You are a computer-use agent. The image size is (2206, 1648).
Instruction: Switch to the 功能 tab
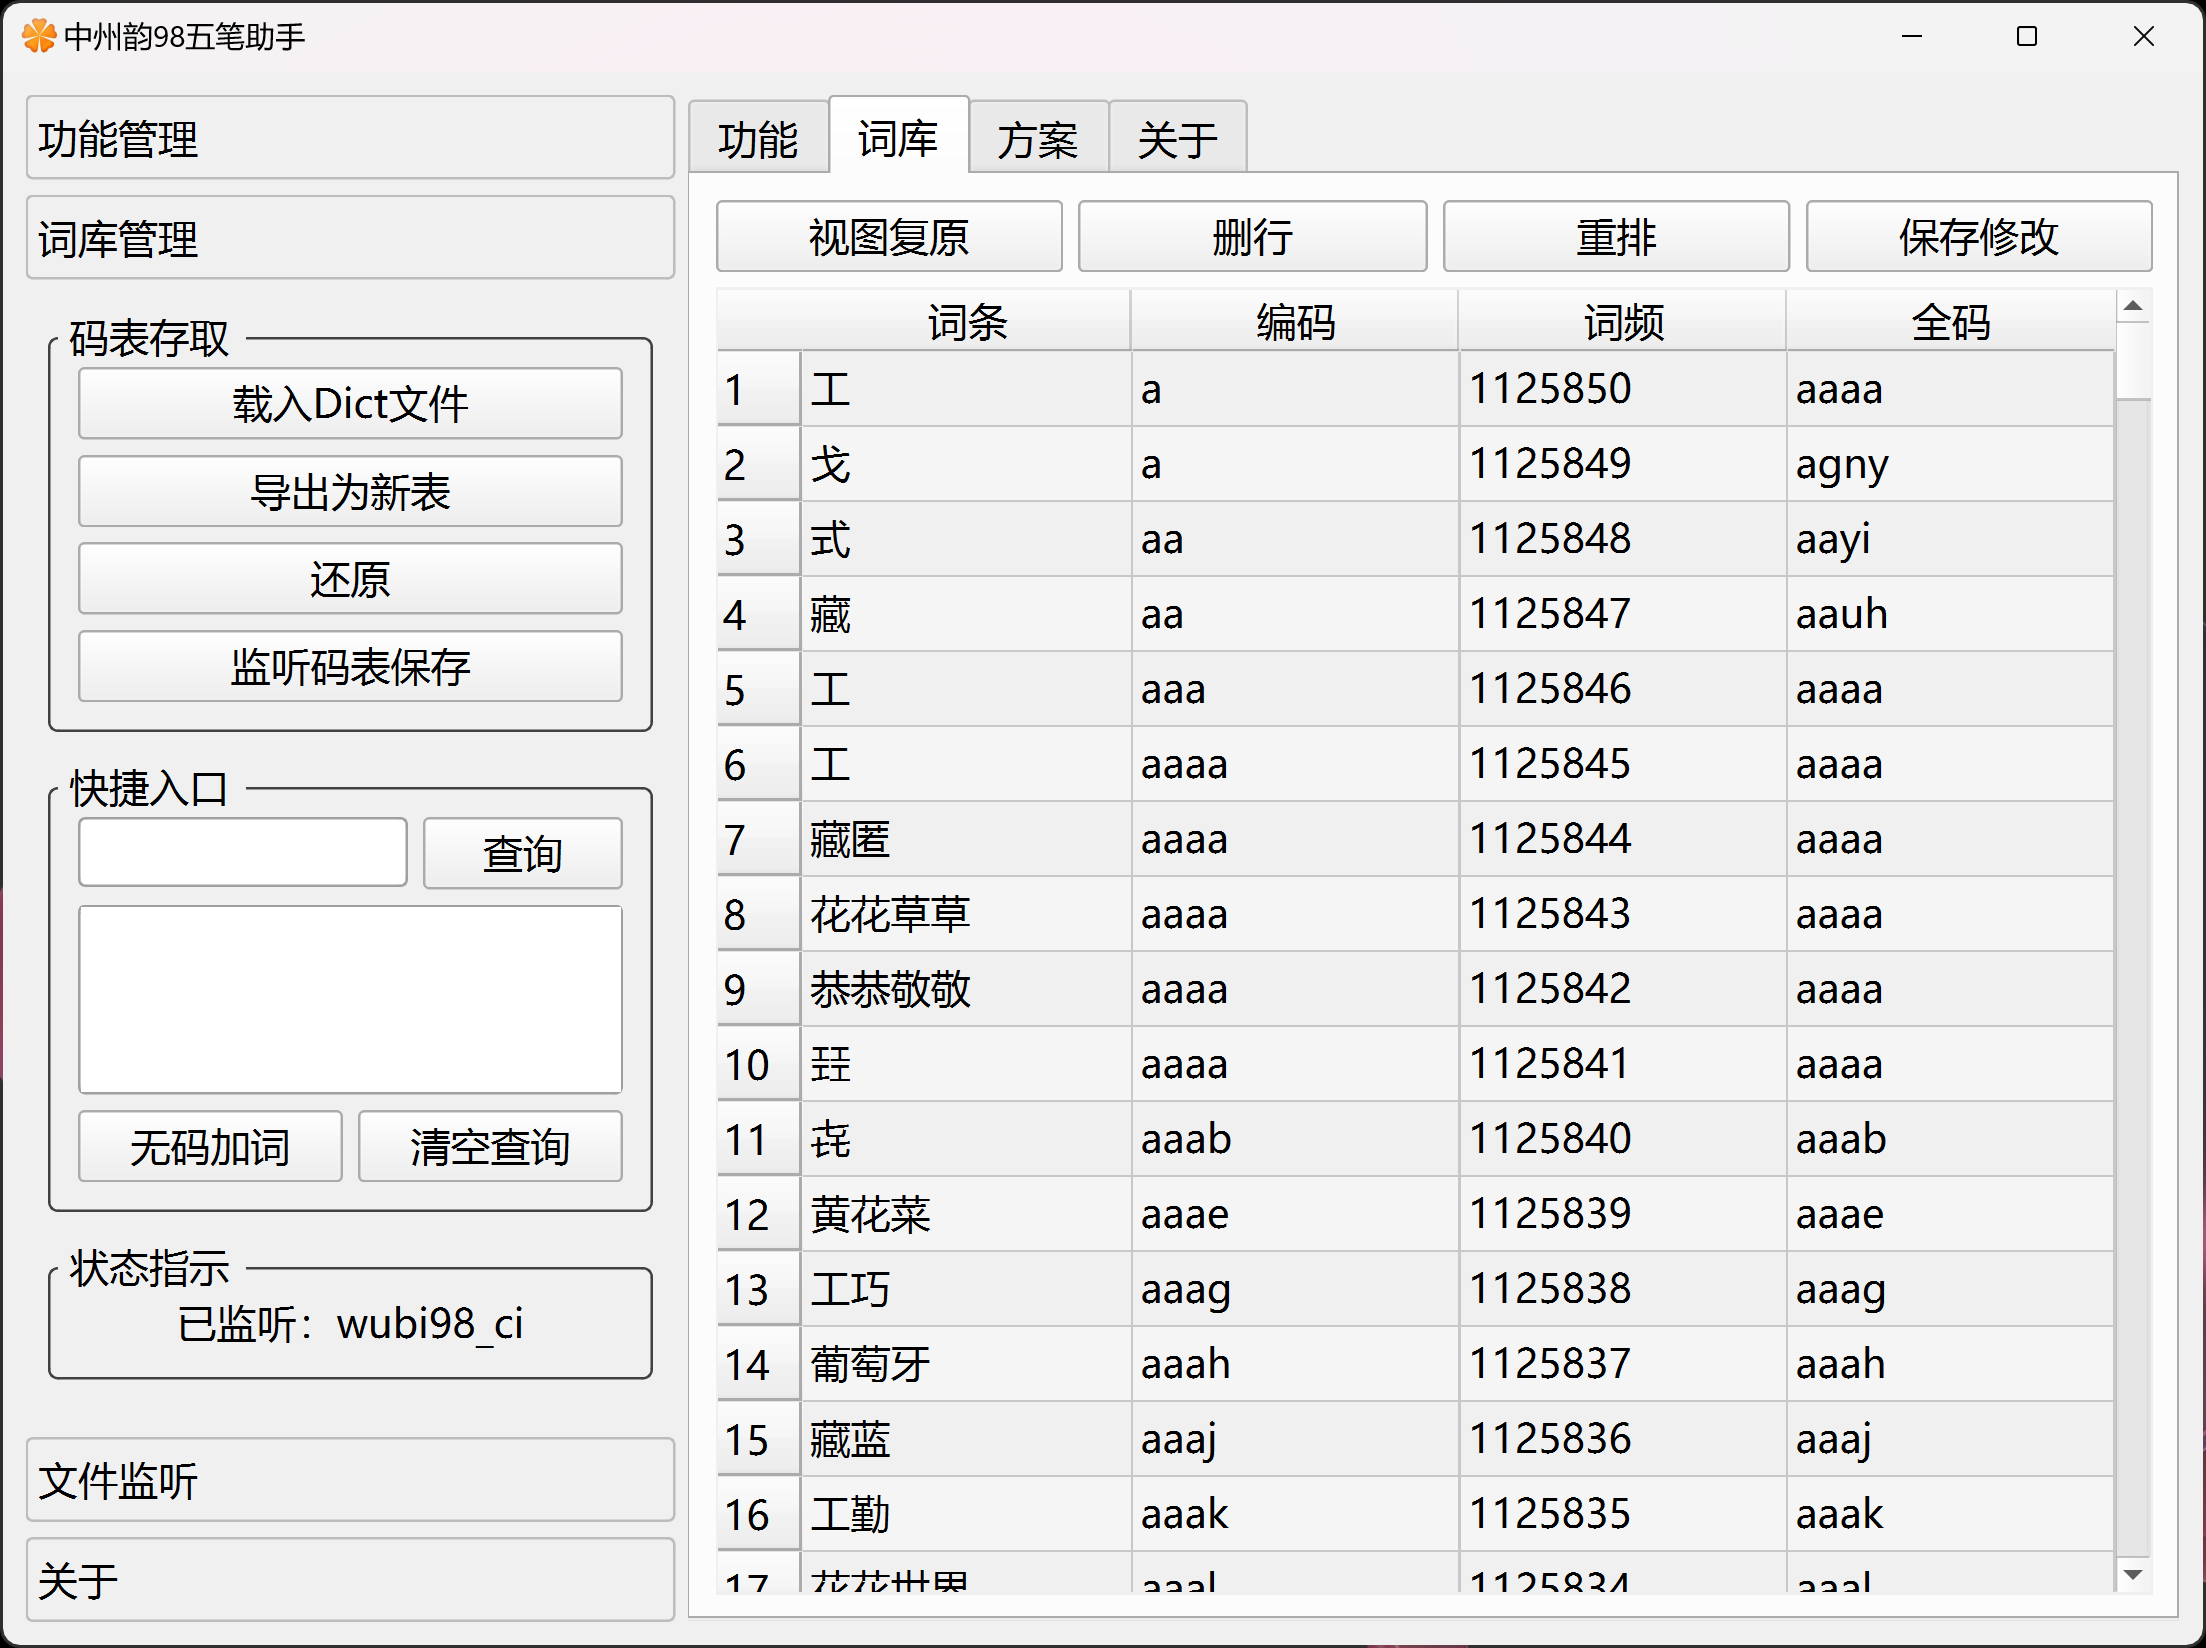click(758, 139)
